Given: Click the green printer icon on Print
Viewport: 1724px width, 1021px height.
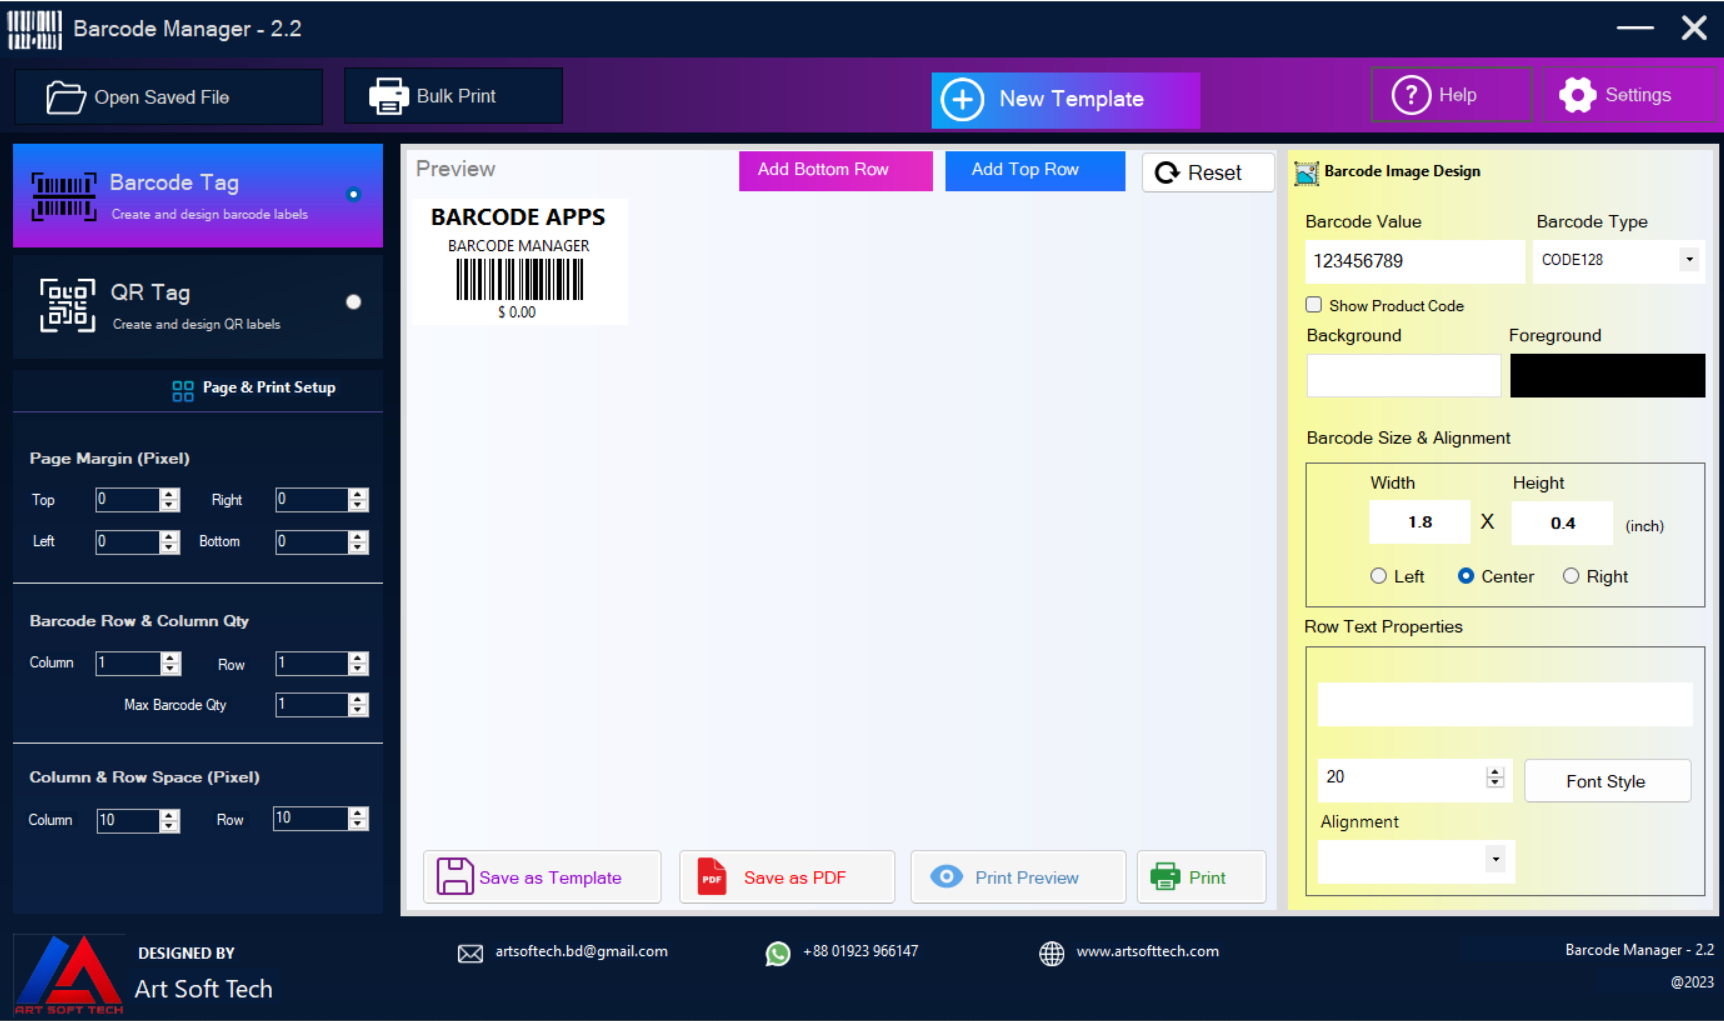Looking at the screenshot, I should 1165,877.
